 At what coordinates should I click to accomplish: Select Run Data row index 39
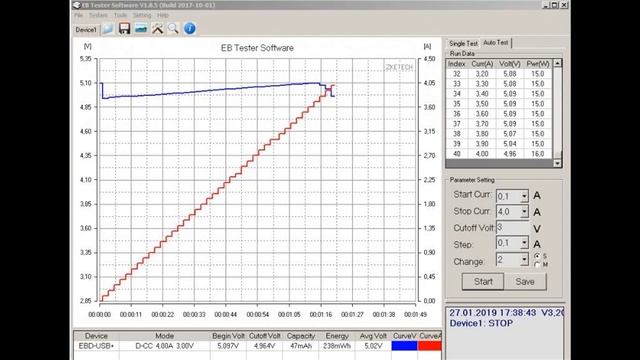coord(499,144)
